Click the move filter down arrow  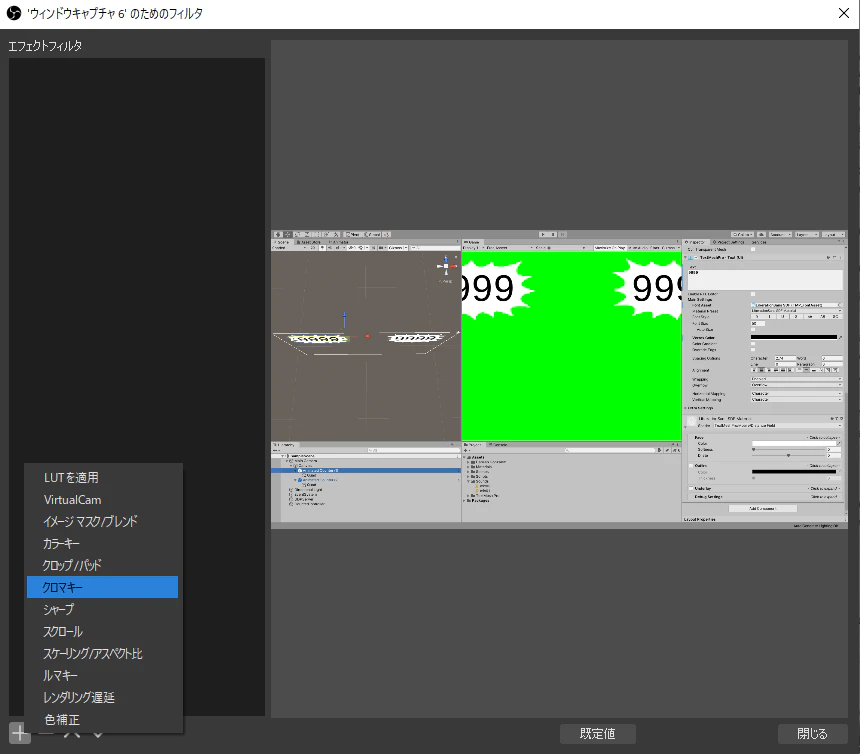click(98, 735)
